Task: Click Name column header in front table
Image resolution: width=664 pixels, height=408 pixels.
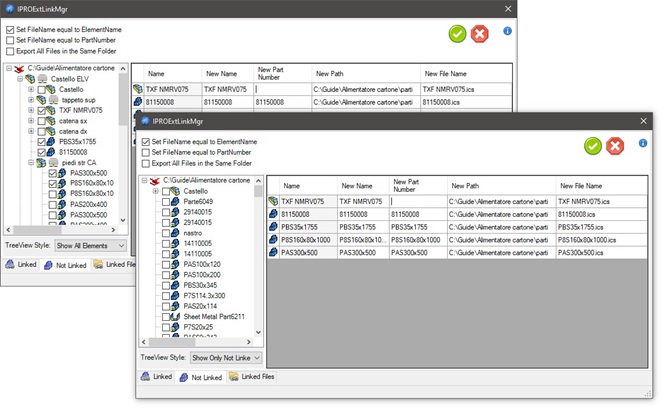Action: pyautogui.click(x=308, y=186)
